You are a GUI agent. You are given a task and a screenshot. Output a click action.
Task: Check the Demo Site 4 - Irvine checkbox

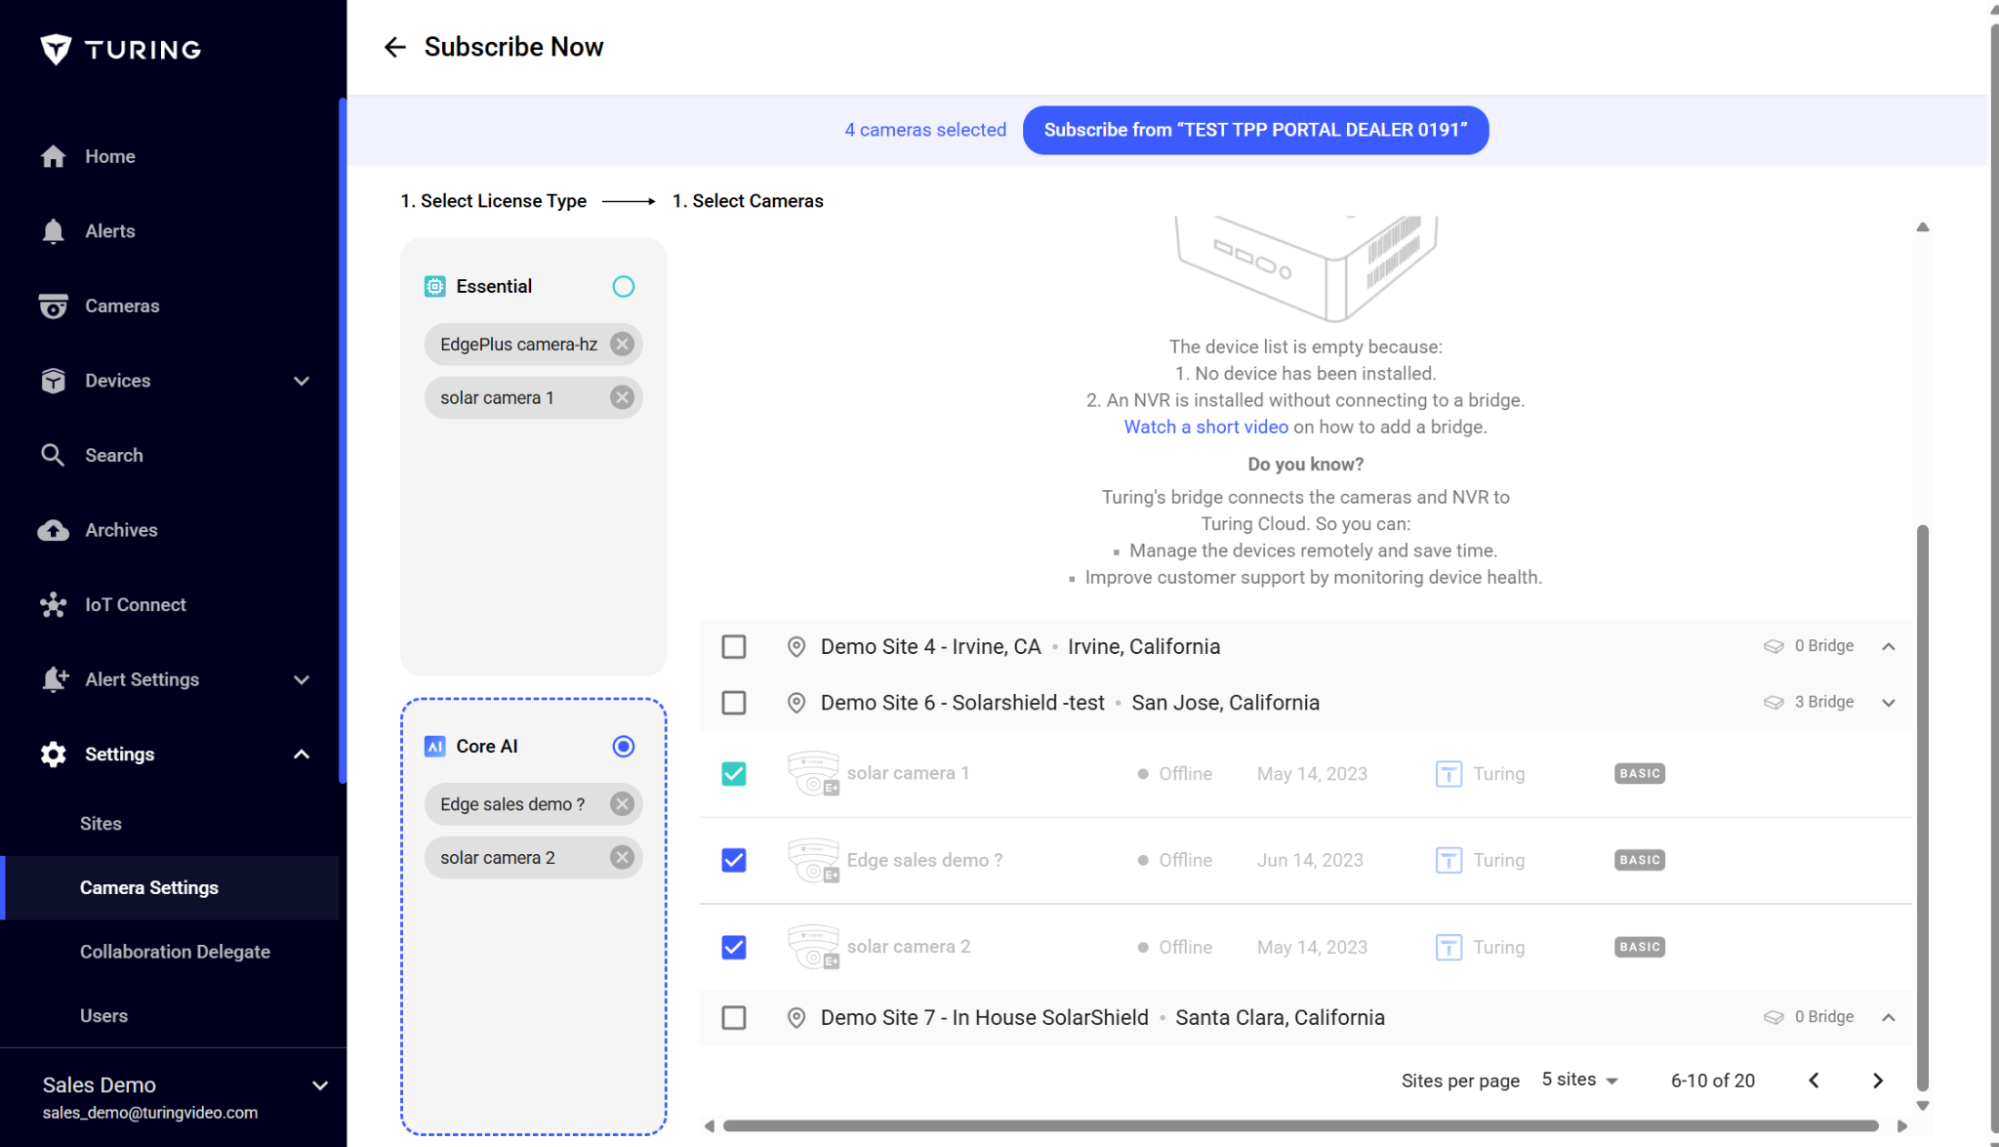pos(734,647)
